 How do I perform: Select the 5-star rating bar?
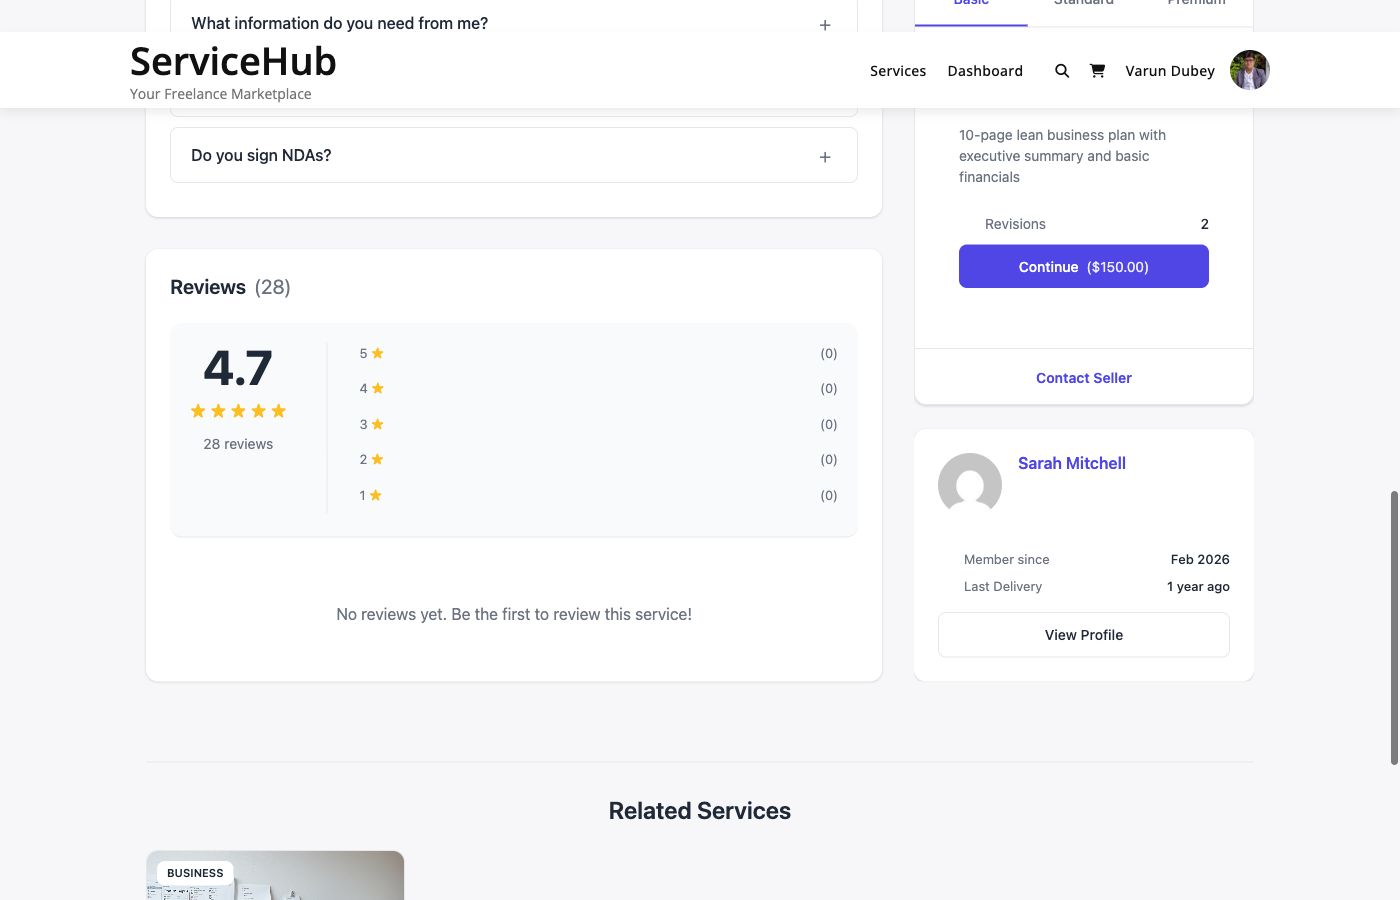click(x=600, y=353)
